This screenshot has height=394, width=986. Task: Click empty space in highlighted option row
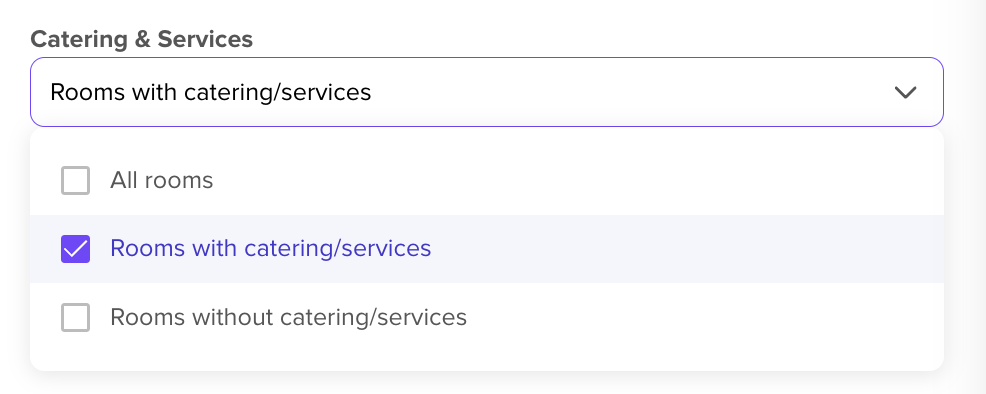tap(685, 249)
